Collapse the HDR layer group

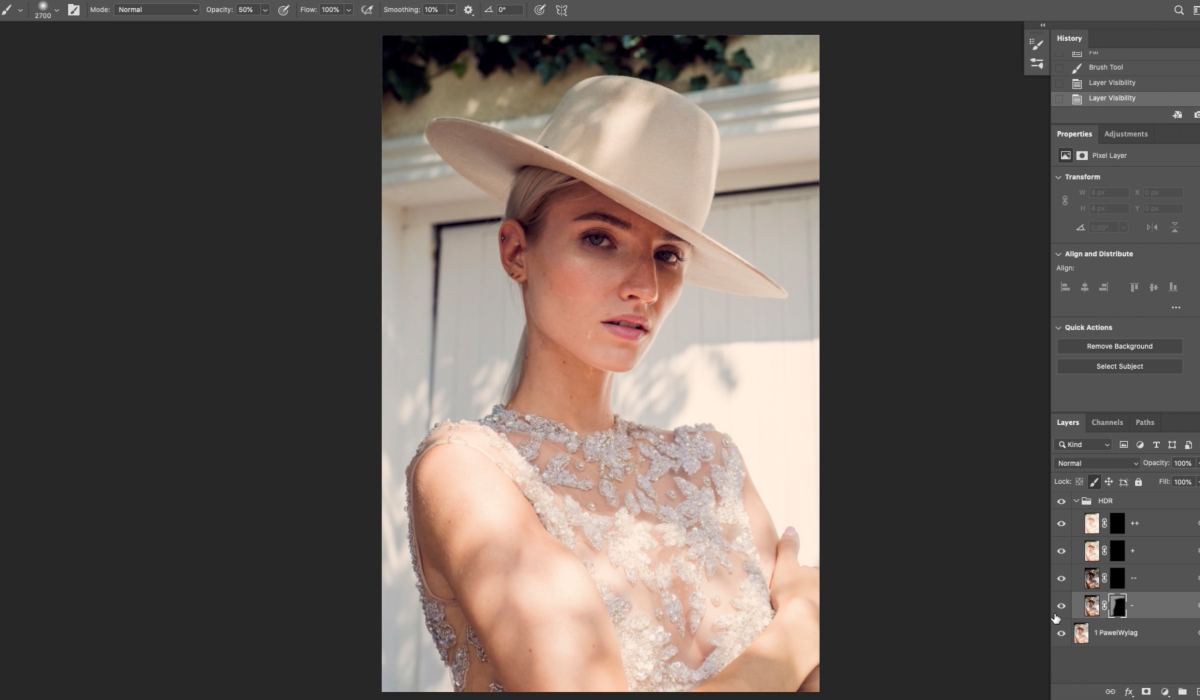point(1076,501)
